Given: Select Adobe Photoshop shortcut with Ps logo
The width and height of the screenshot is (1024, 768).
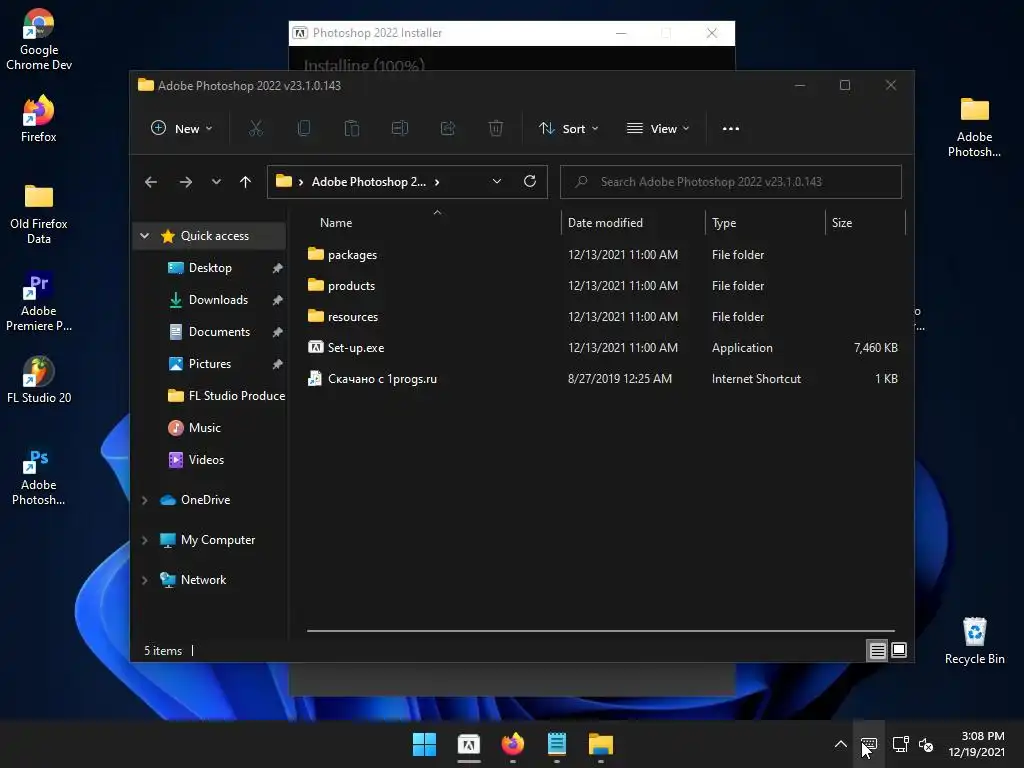Looking at the screenshot, I should point(39,477).
